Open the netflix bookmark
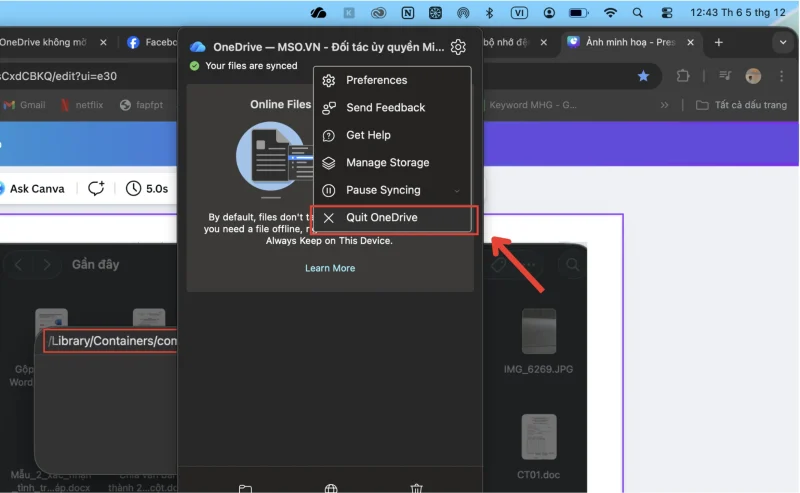 82,105
